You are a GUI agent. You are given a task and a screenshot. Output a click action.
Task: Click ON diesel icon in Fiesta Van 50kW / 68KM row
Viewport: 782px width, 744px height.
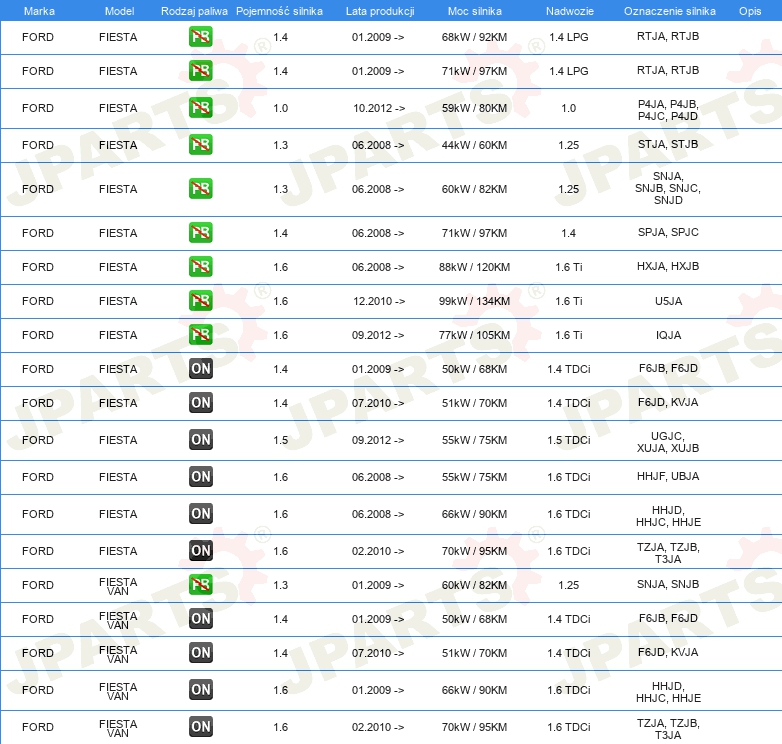tap(200, 618)
